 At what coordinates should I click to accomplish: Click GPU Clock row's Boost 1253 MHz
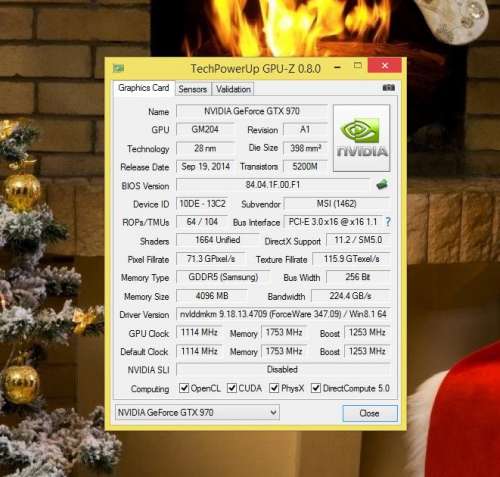click(x=367, y=332)
